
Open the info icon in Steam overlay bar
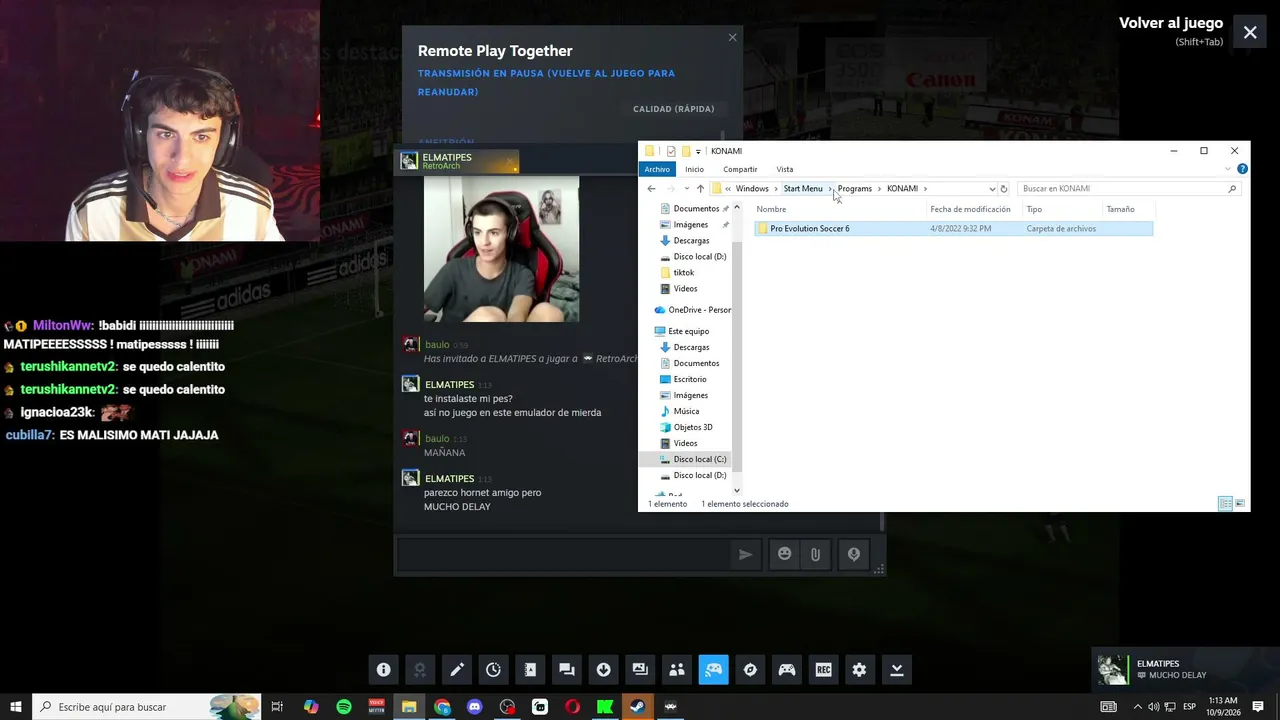[x=383, y=670]
